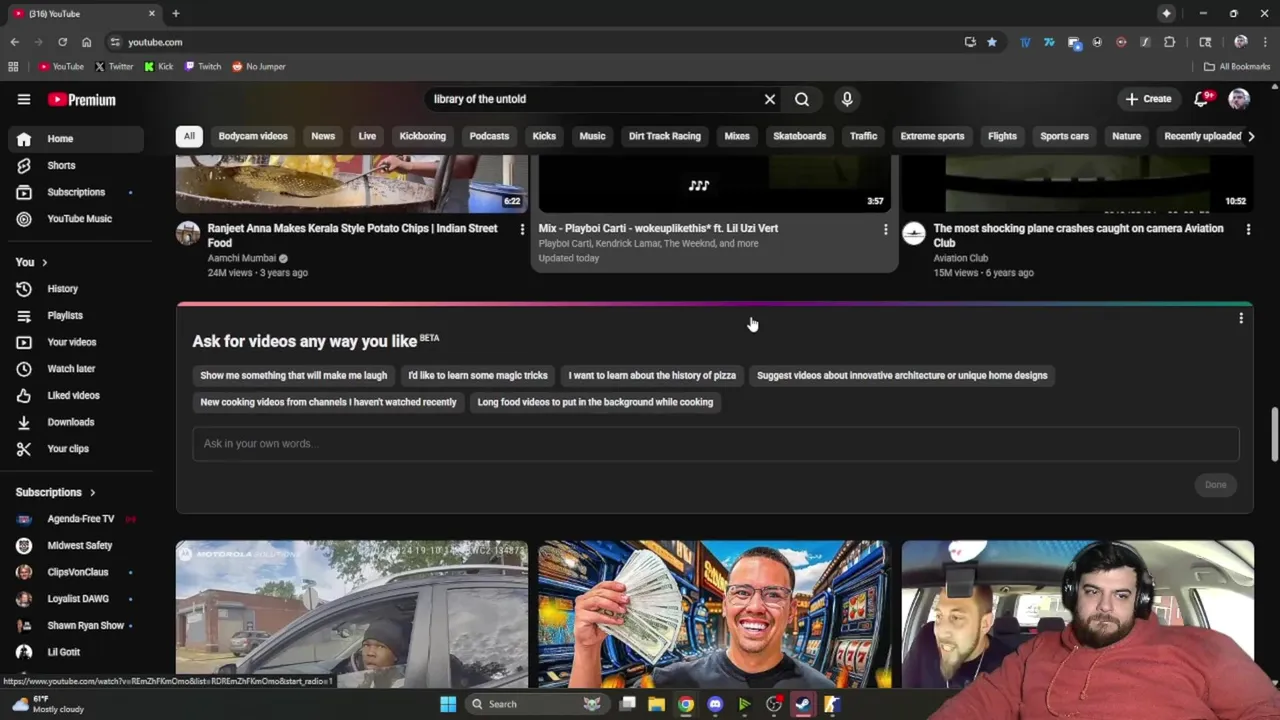Select the Dirt Track Racing chip

(665, 136)
